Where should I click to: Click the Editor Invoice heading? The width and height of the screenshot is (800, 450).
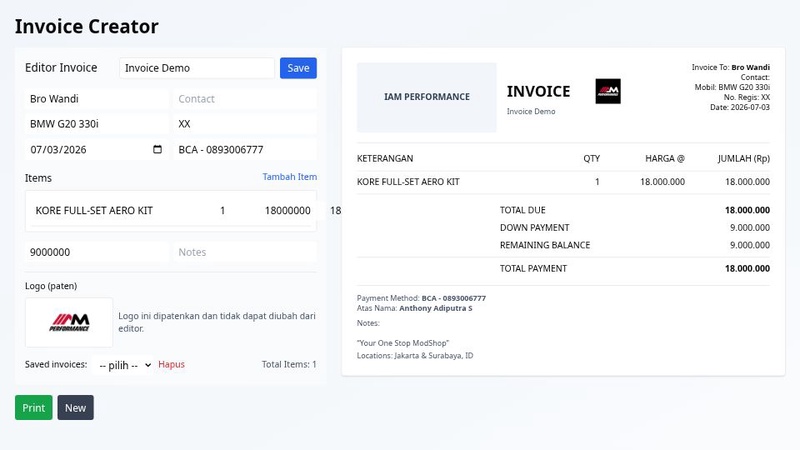click(x=61, y=68)
